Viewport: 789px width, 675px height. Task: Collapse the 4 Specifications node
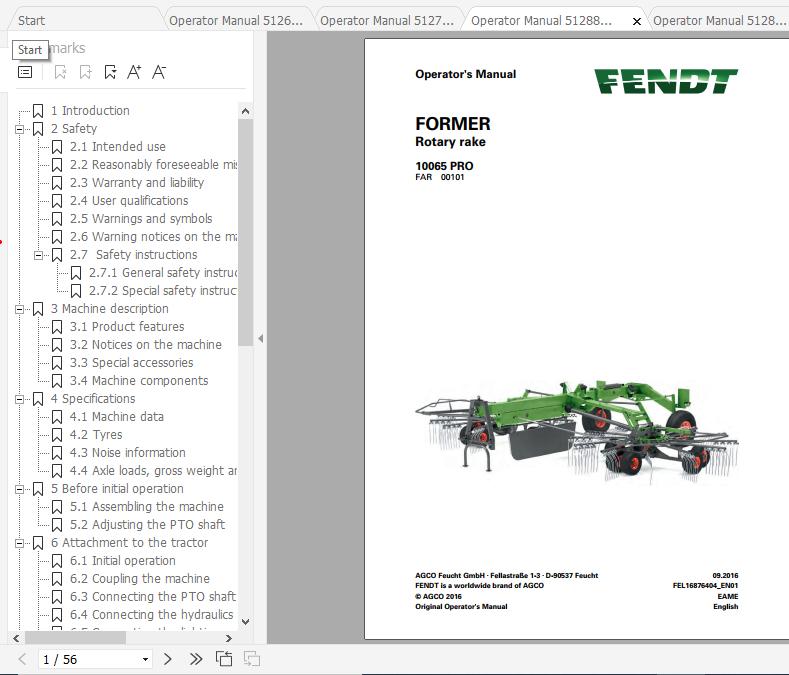pyautogui.click(x=19, y=400)
